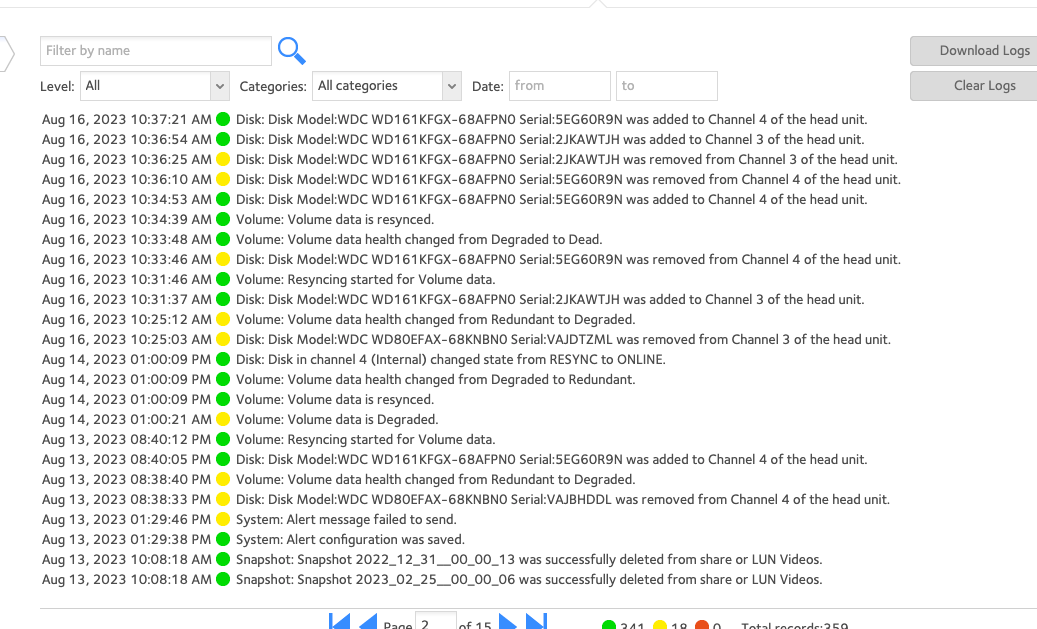Toggle the yellow warning log counter filter

[x=662, y=624]
